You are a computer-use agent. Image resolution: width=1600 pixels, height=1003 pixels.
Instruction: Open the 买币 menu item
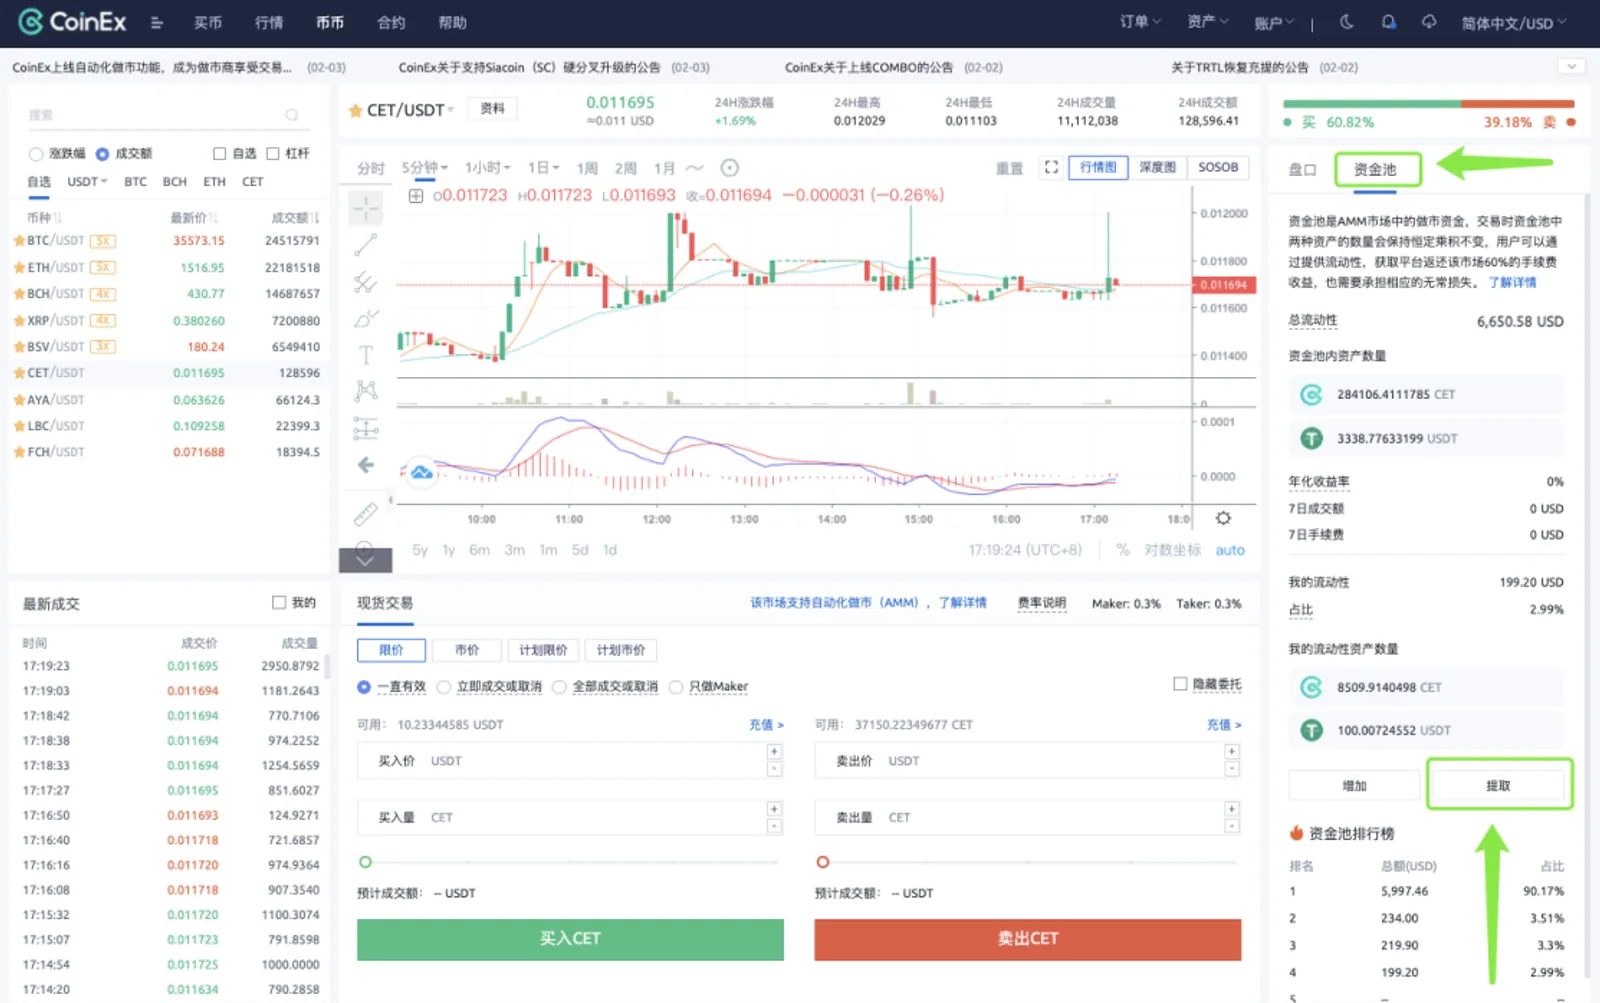coord(208,23)
